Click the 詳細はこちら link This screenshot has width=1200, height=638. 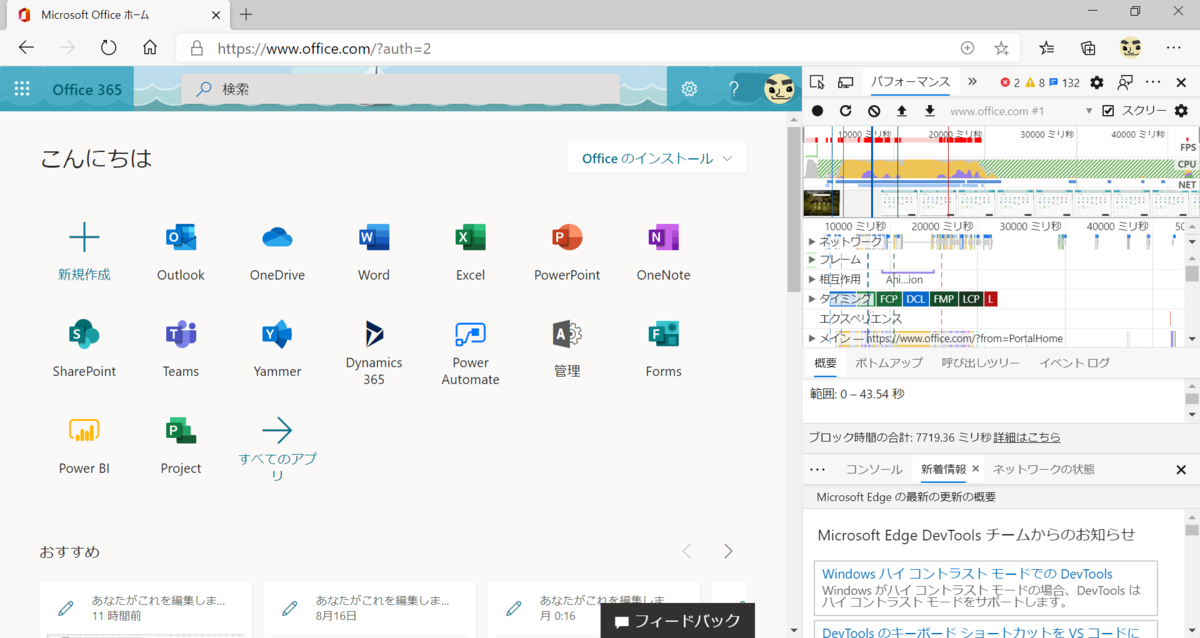coord(1027,437)
